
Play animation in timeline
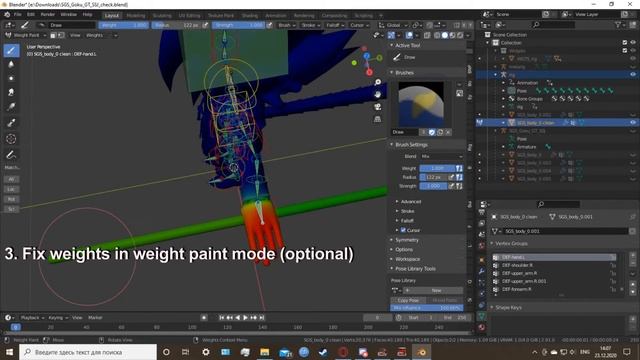245,318
